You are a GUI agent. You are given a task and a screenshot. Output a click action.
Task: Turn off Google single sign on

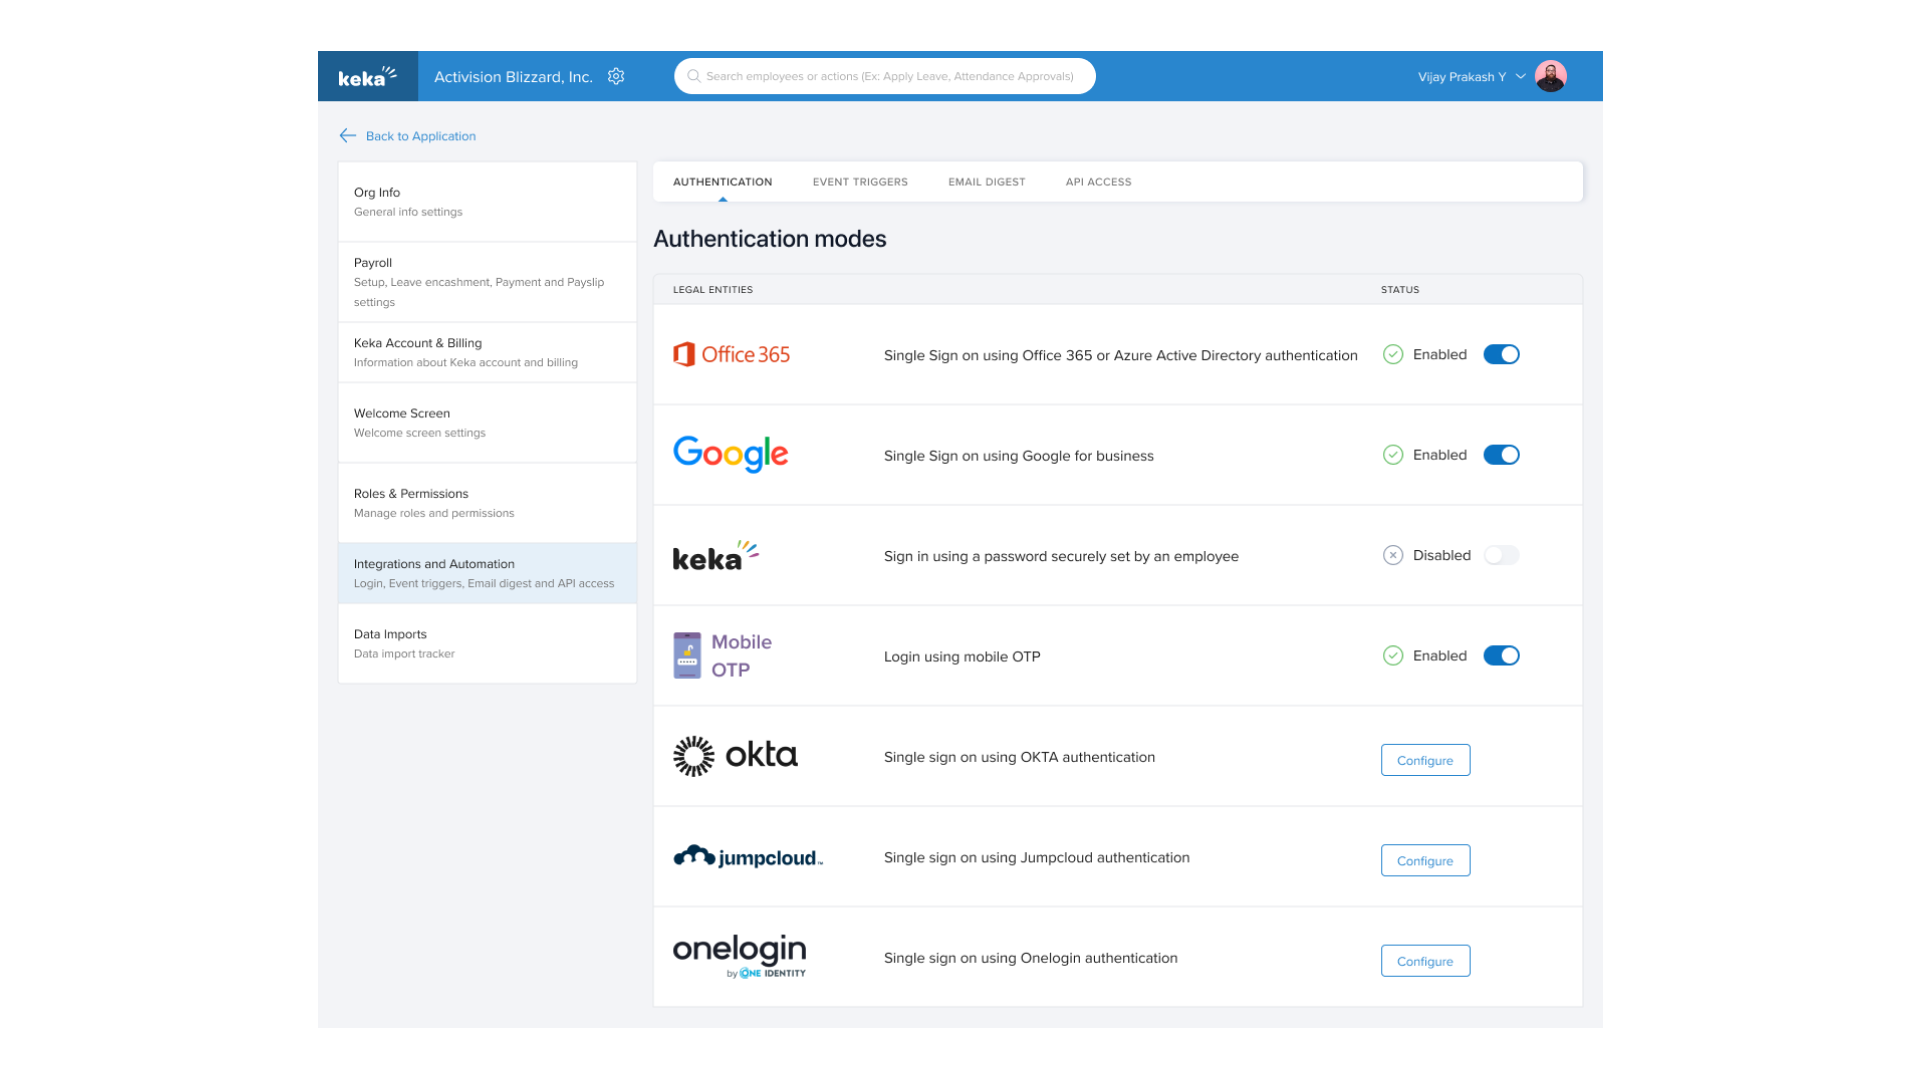(1501, 455)
